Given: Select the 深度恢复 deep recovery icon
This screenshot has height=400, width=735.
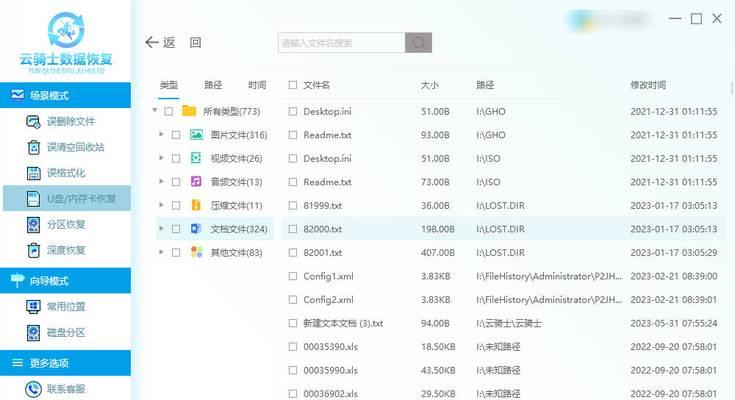Looking at the screenshot, I should click(x=33, y=250).
